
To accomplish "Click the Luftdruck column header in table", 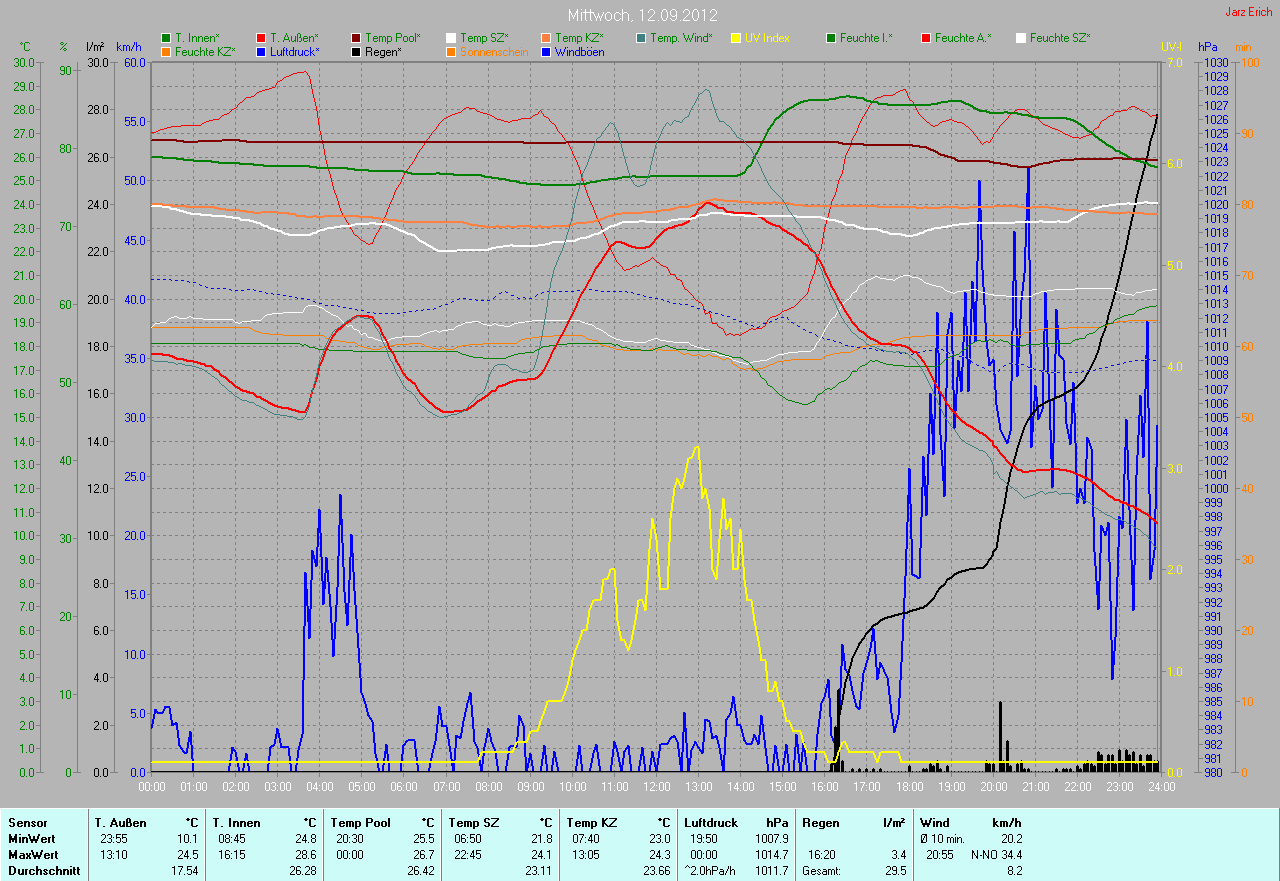I will (712, 823).
